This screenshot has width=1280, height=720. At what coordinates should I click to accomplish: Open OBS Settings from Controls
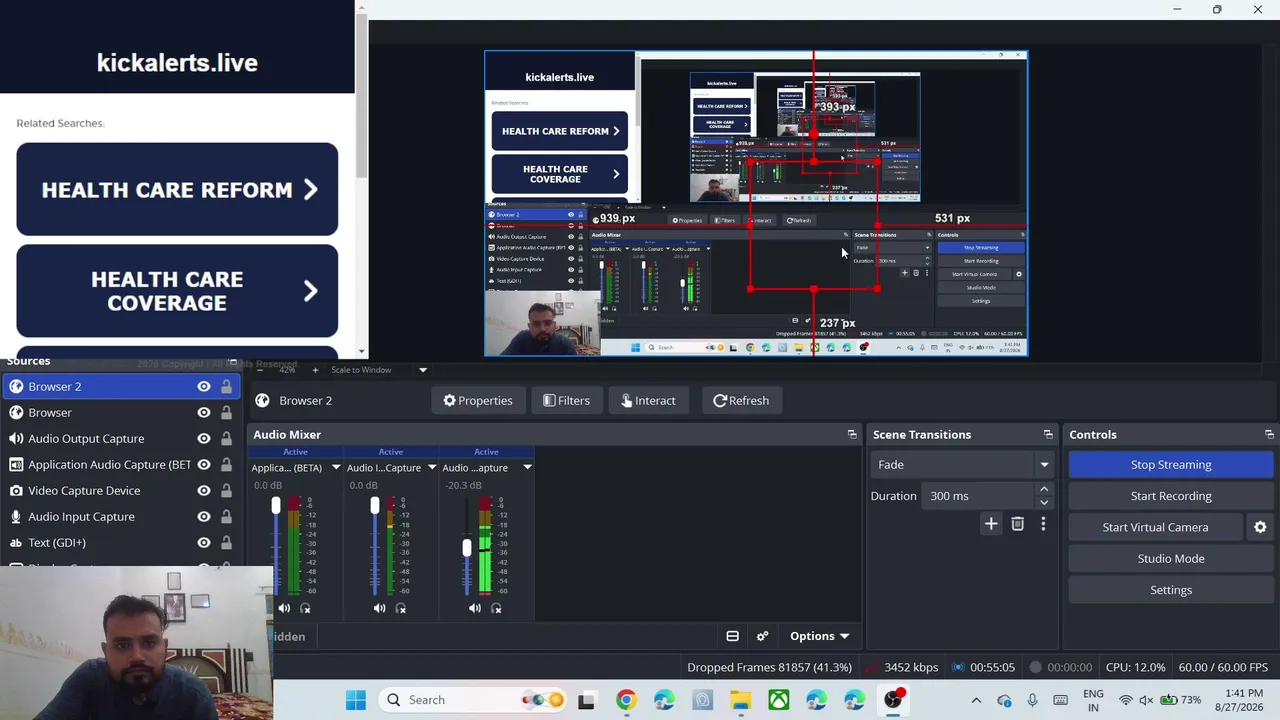1171,590
